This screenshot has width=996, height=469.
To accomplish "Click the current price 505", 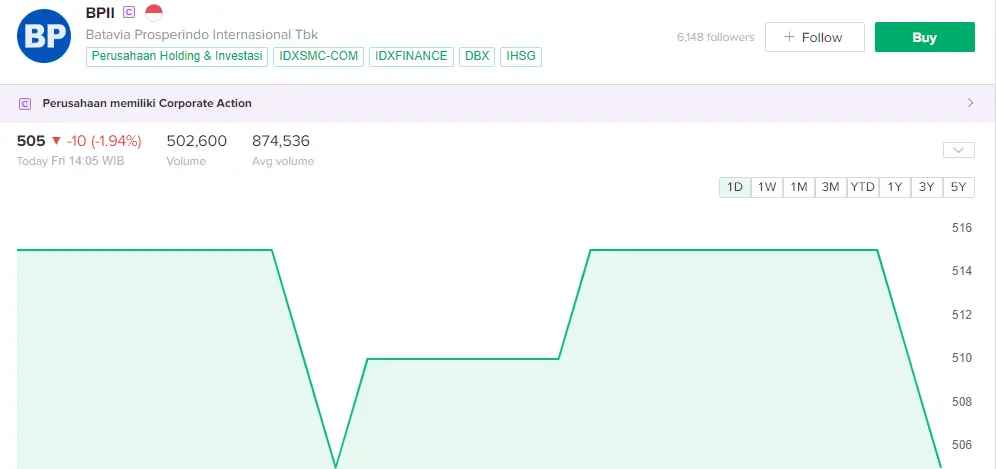I will click(31, 141).
